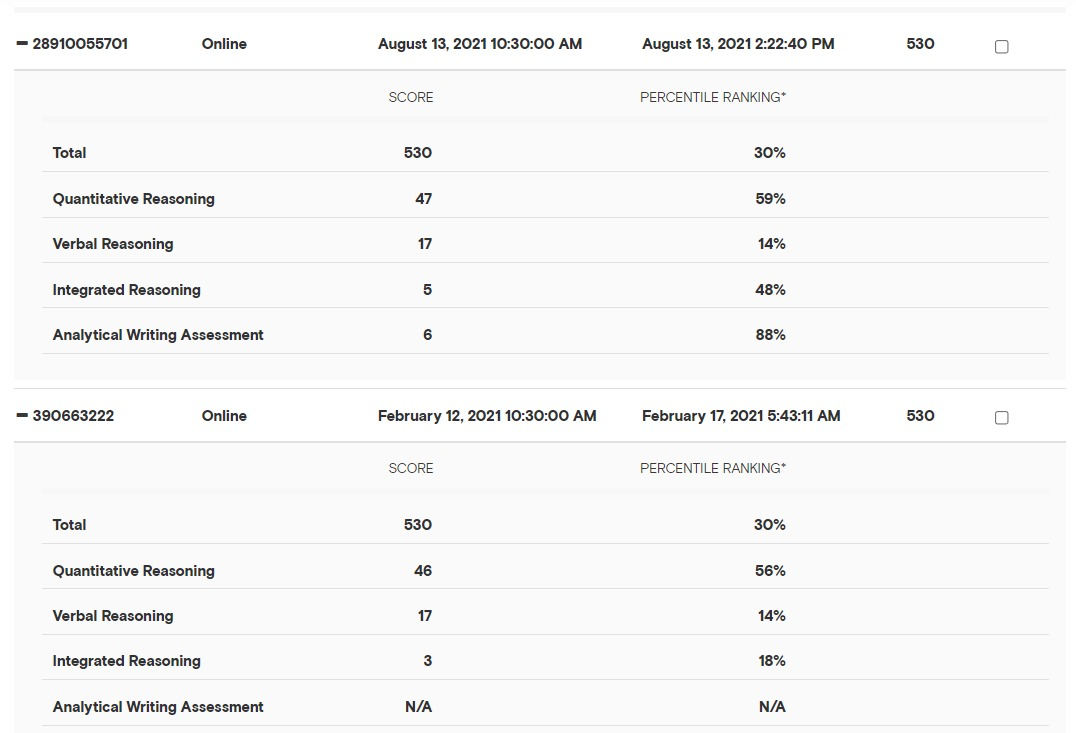The height and width of the screenshot is (733, 1076).
Task: Collapse the 390663222 score details
Action: 22,416
